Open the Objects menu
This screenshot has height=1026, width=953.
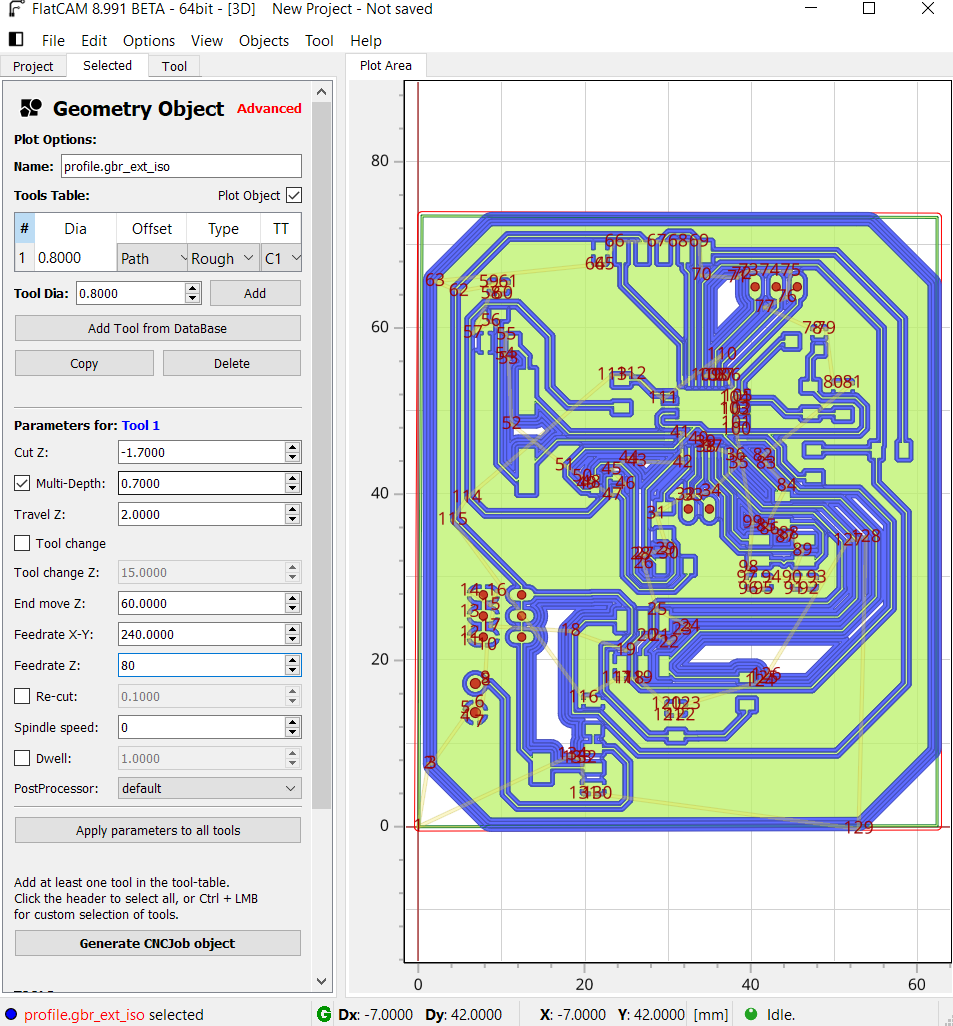click(x=264, y=41)
